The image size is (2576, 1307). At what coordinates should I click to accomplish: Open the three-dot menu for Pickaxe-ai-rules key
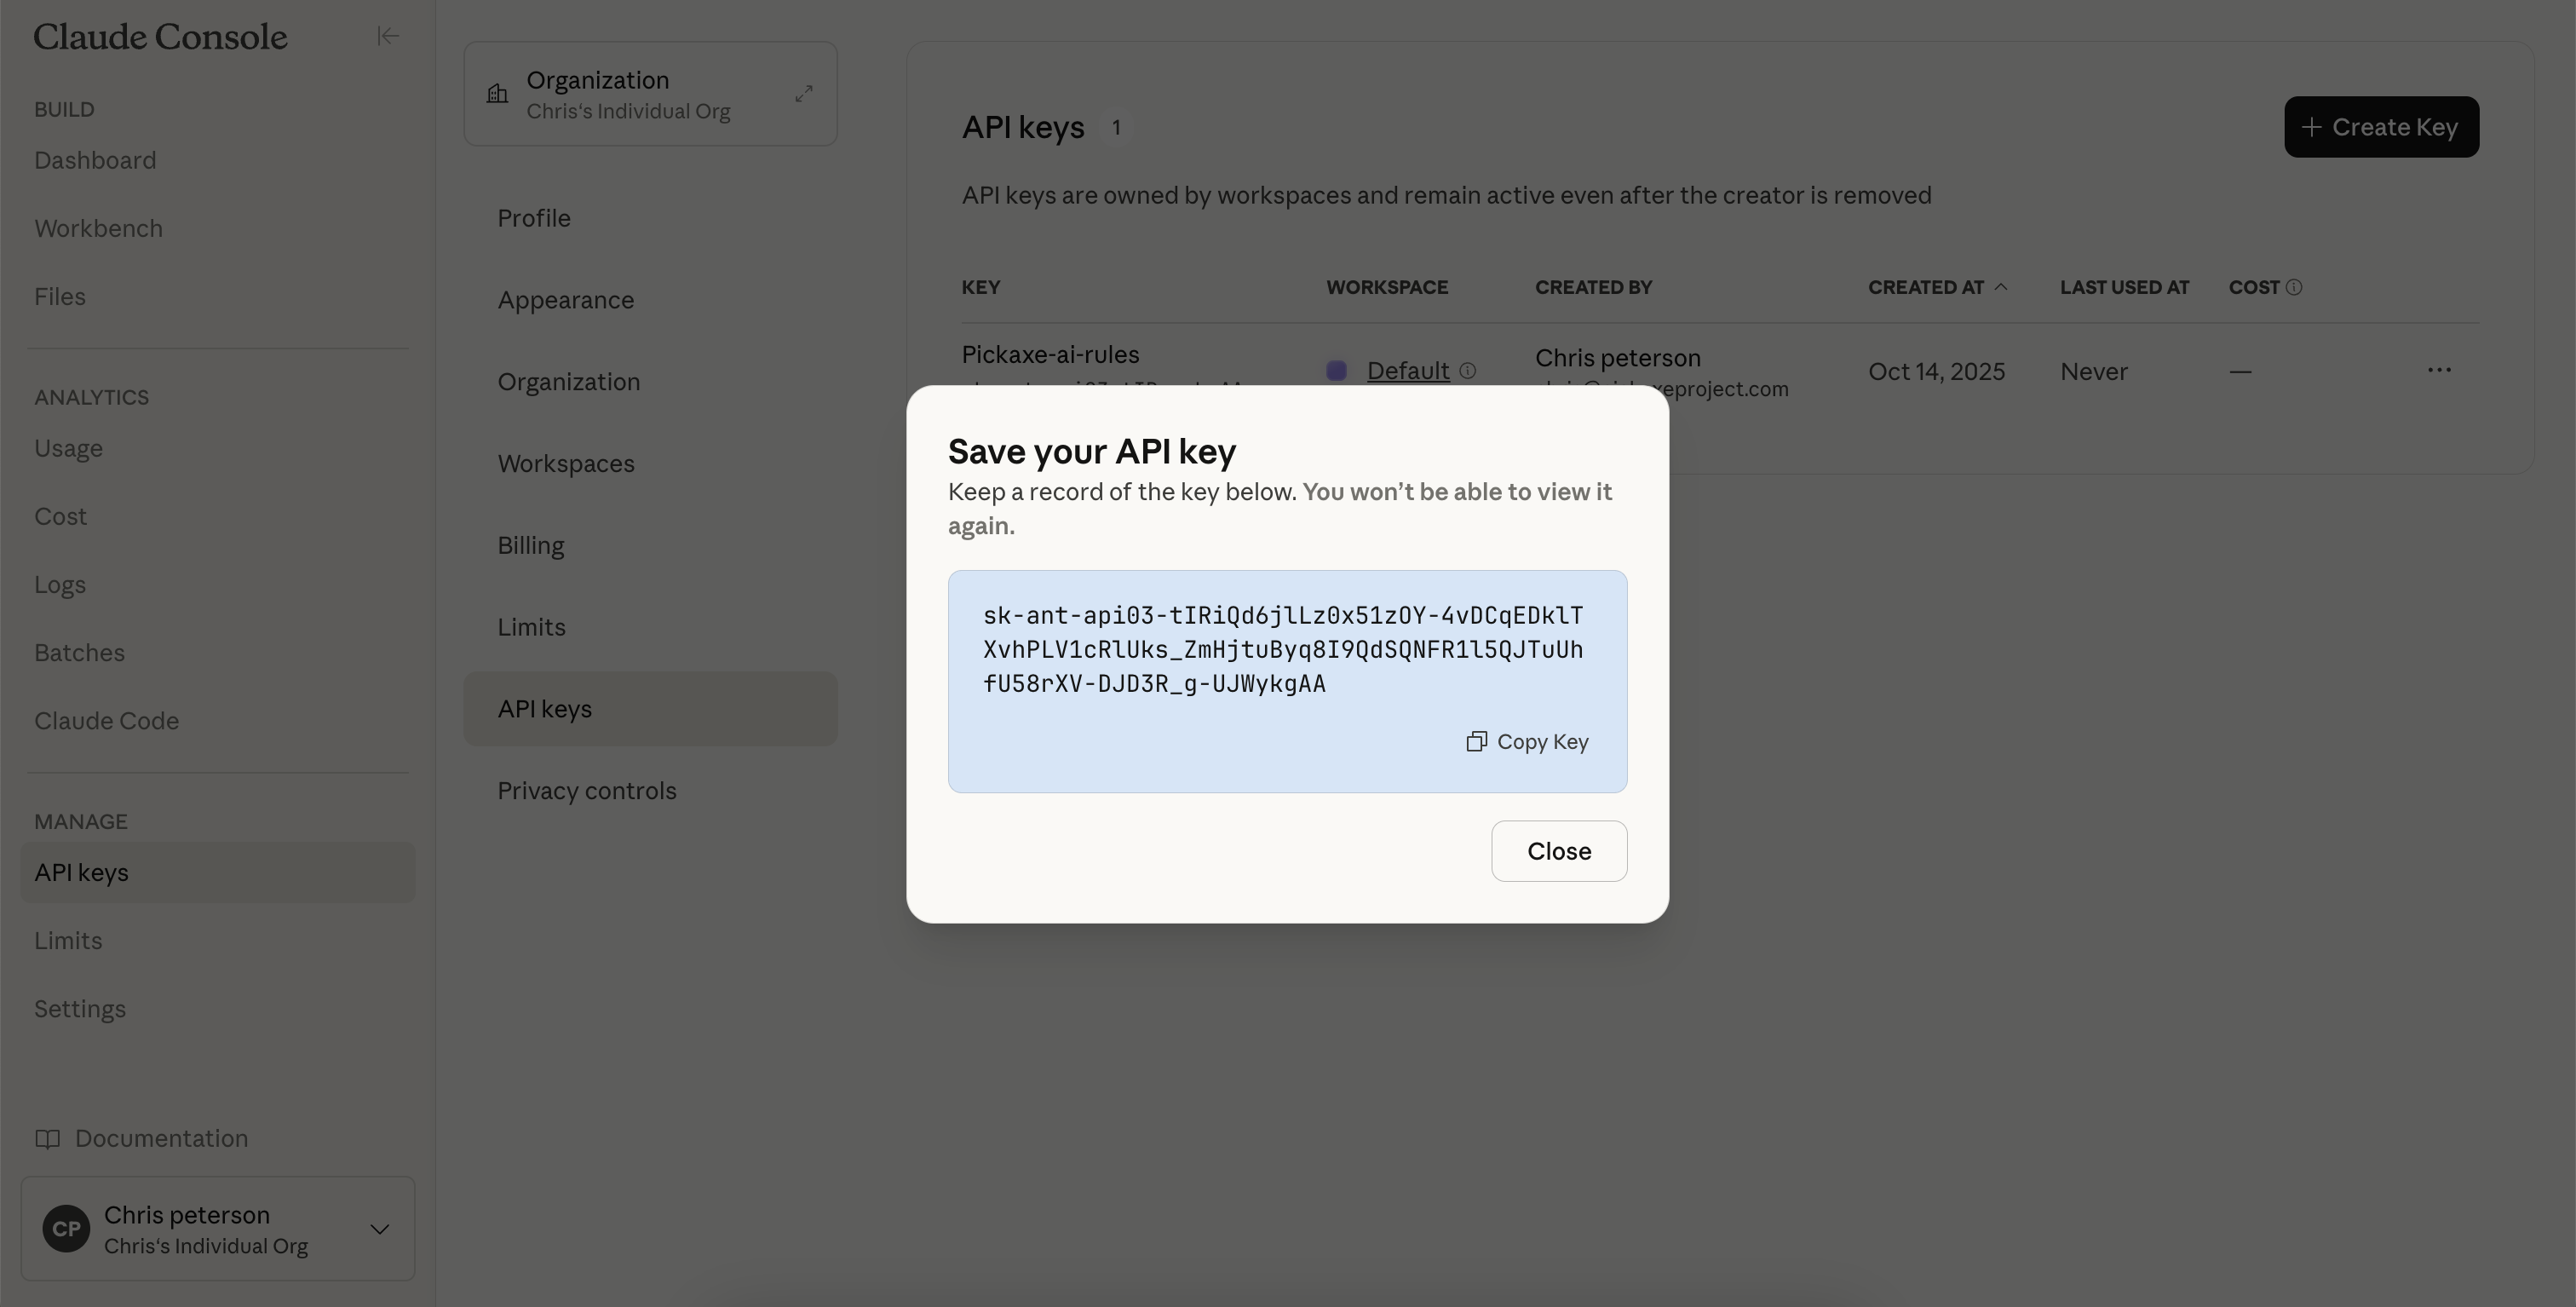tap(2438, 371)
